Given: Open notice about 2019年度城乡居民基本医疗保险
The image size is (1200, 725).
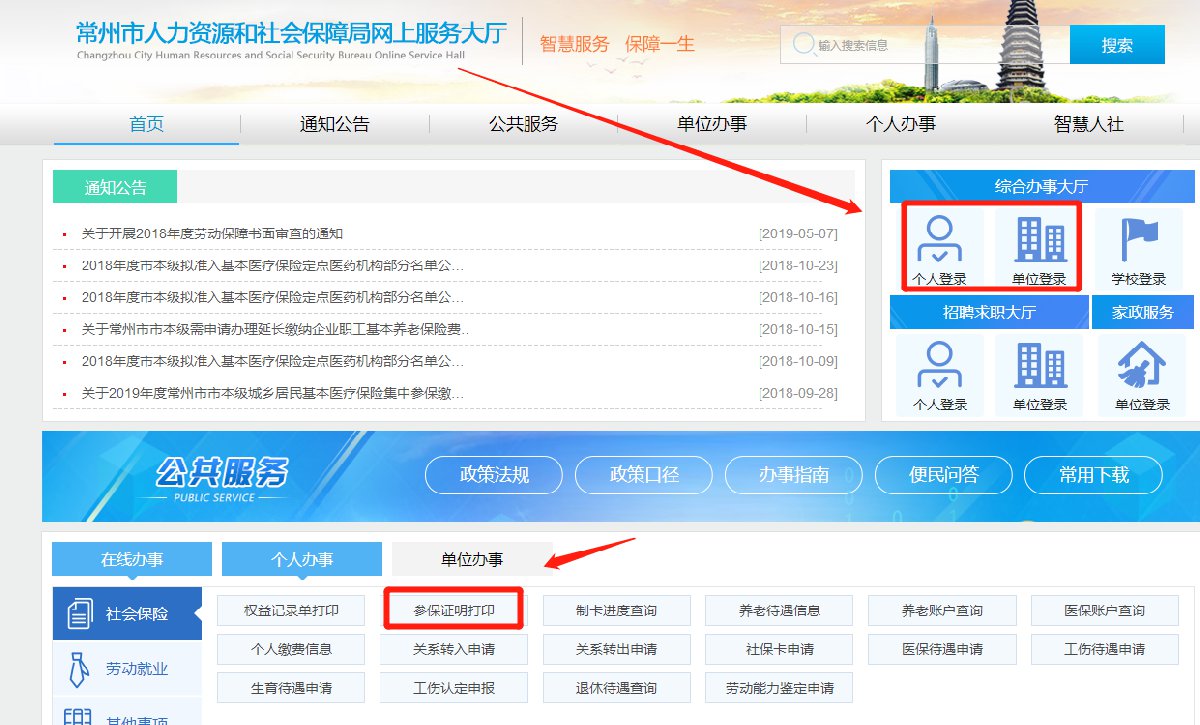Looking at the screenshot, I should click(273, 393).
